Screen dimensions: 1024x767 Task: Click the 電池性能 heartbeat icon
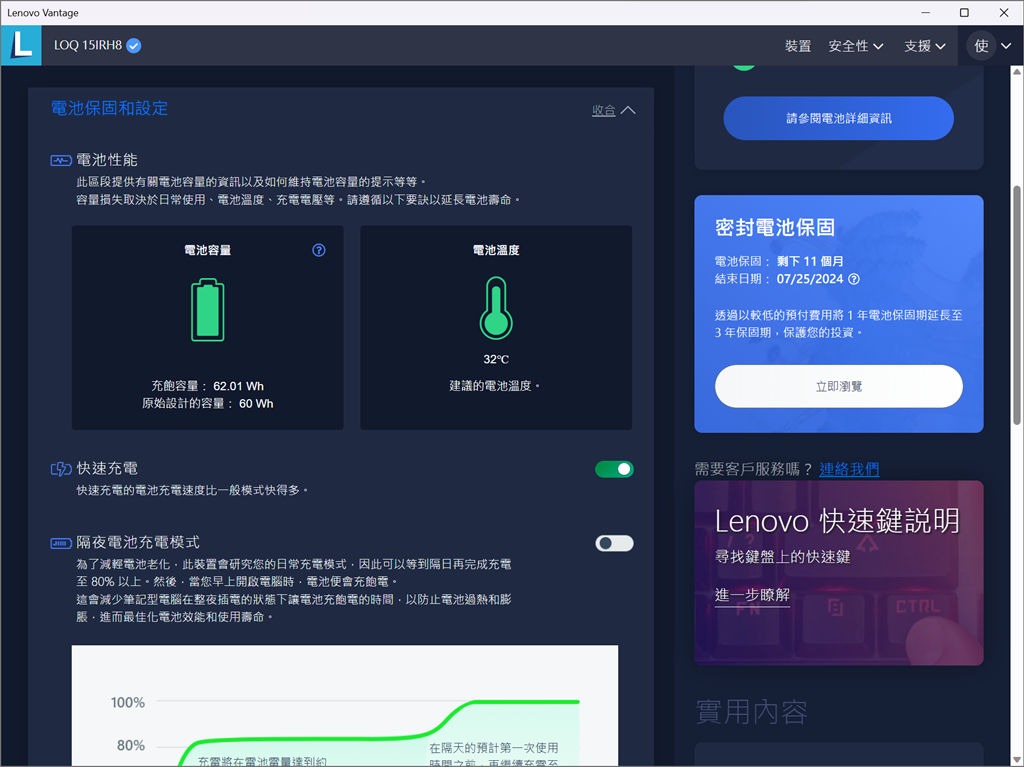point(61,160)
